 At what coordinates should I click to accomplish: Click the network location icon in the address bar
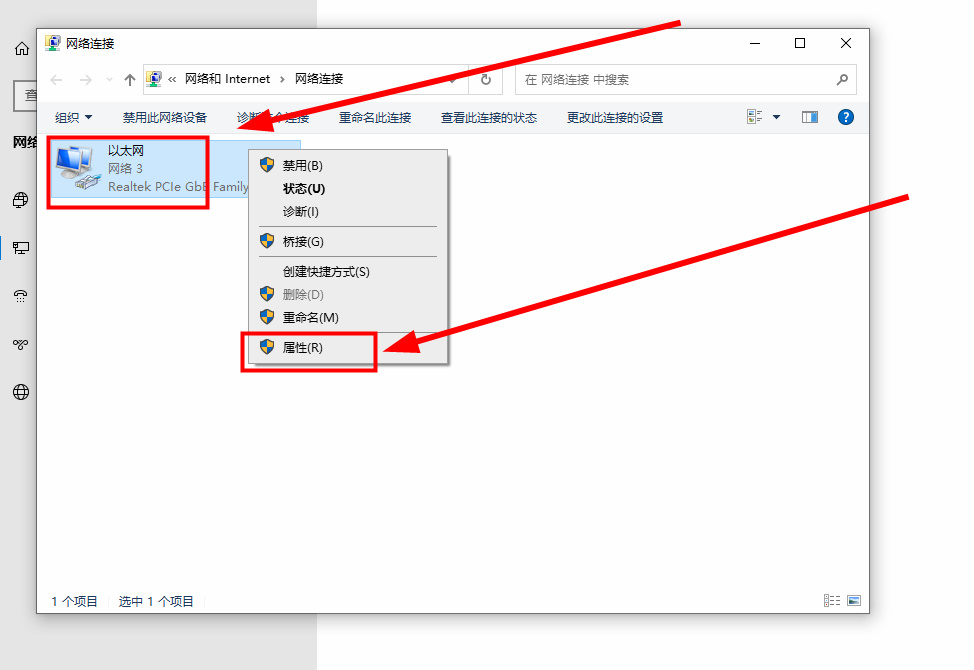click(154, 79)
